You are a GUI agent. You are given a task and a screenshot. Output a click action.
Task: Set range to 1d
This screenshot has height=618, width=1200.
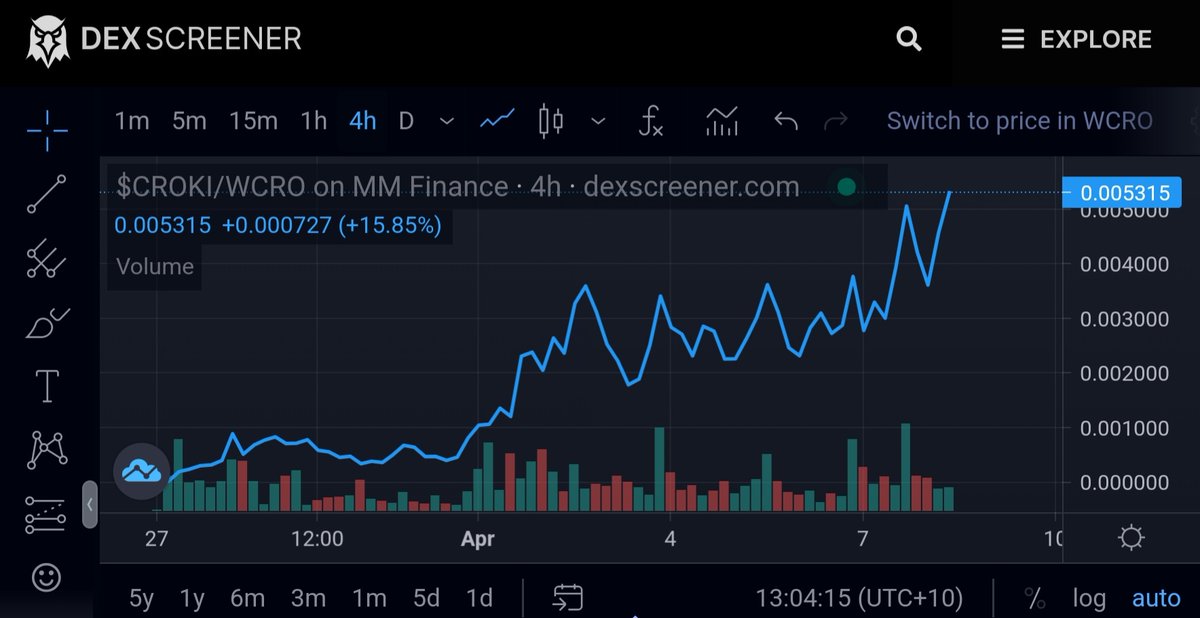tap(479, 598)
